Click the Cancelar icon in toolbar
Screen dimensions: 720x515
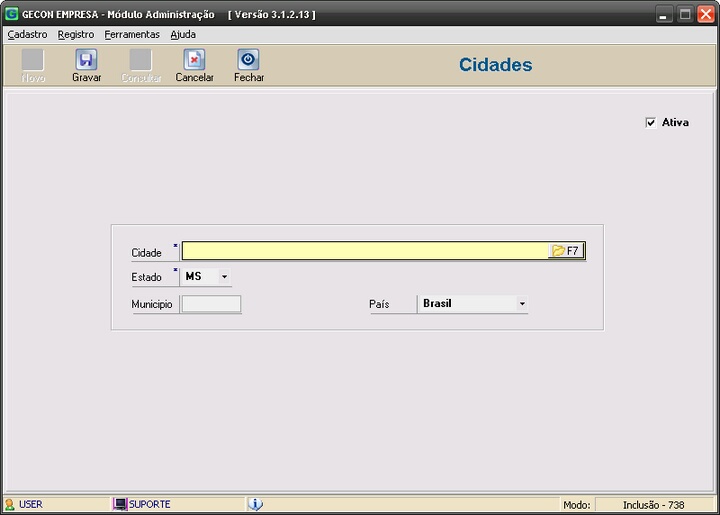click(194, 60)
